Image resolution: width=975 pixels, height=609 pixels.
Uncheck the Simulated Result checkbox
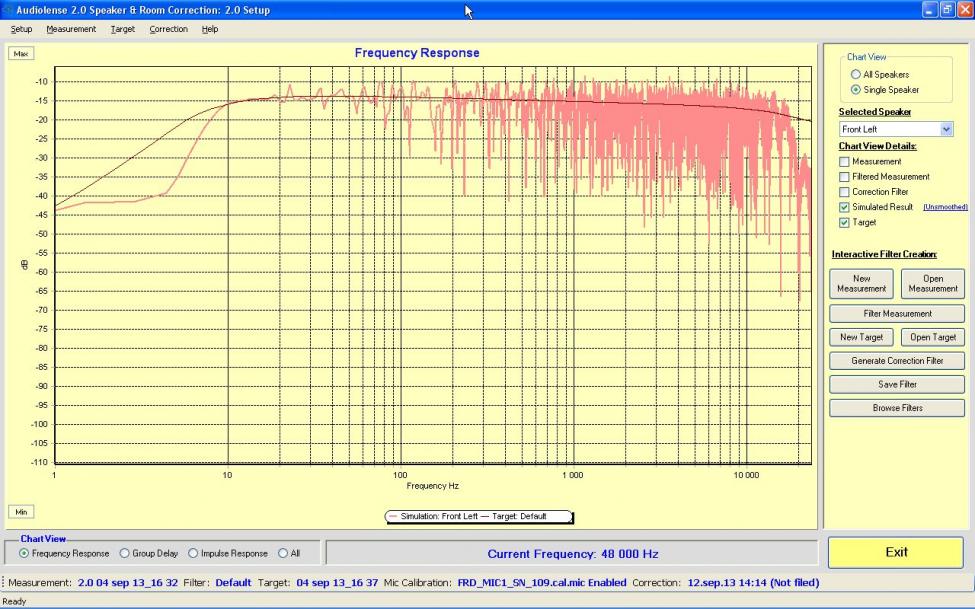coord(844,207)
